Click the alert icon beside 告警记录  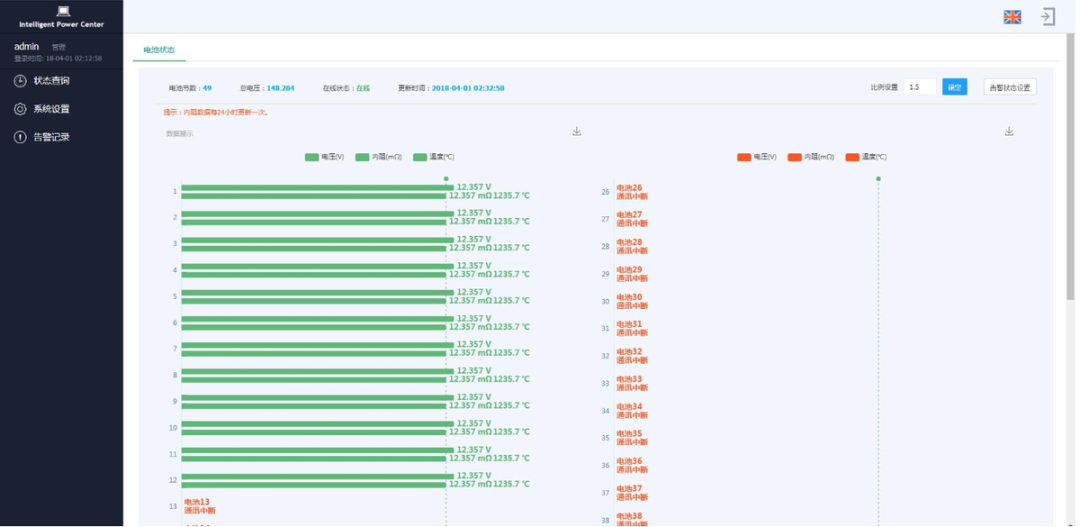tap(20, 137)
